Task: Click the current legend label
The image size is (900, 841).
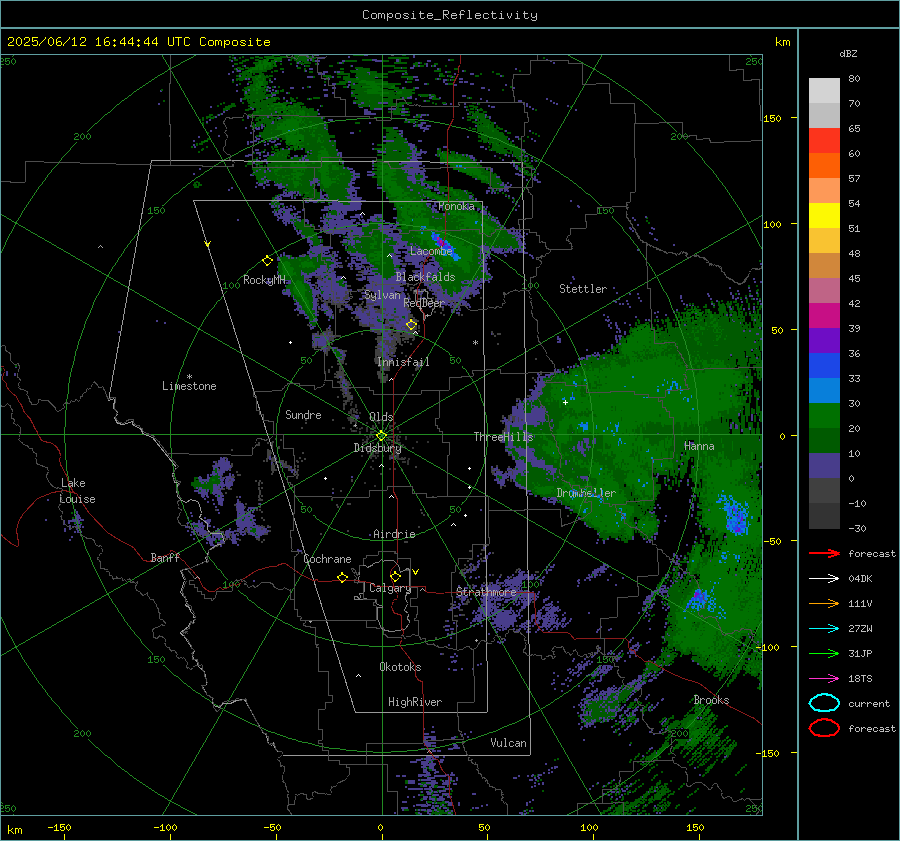Action: click(869, 704)
